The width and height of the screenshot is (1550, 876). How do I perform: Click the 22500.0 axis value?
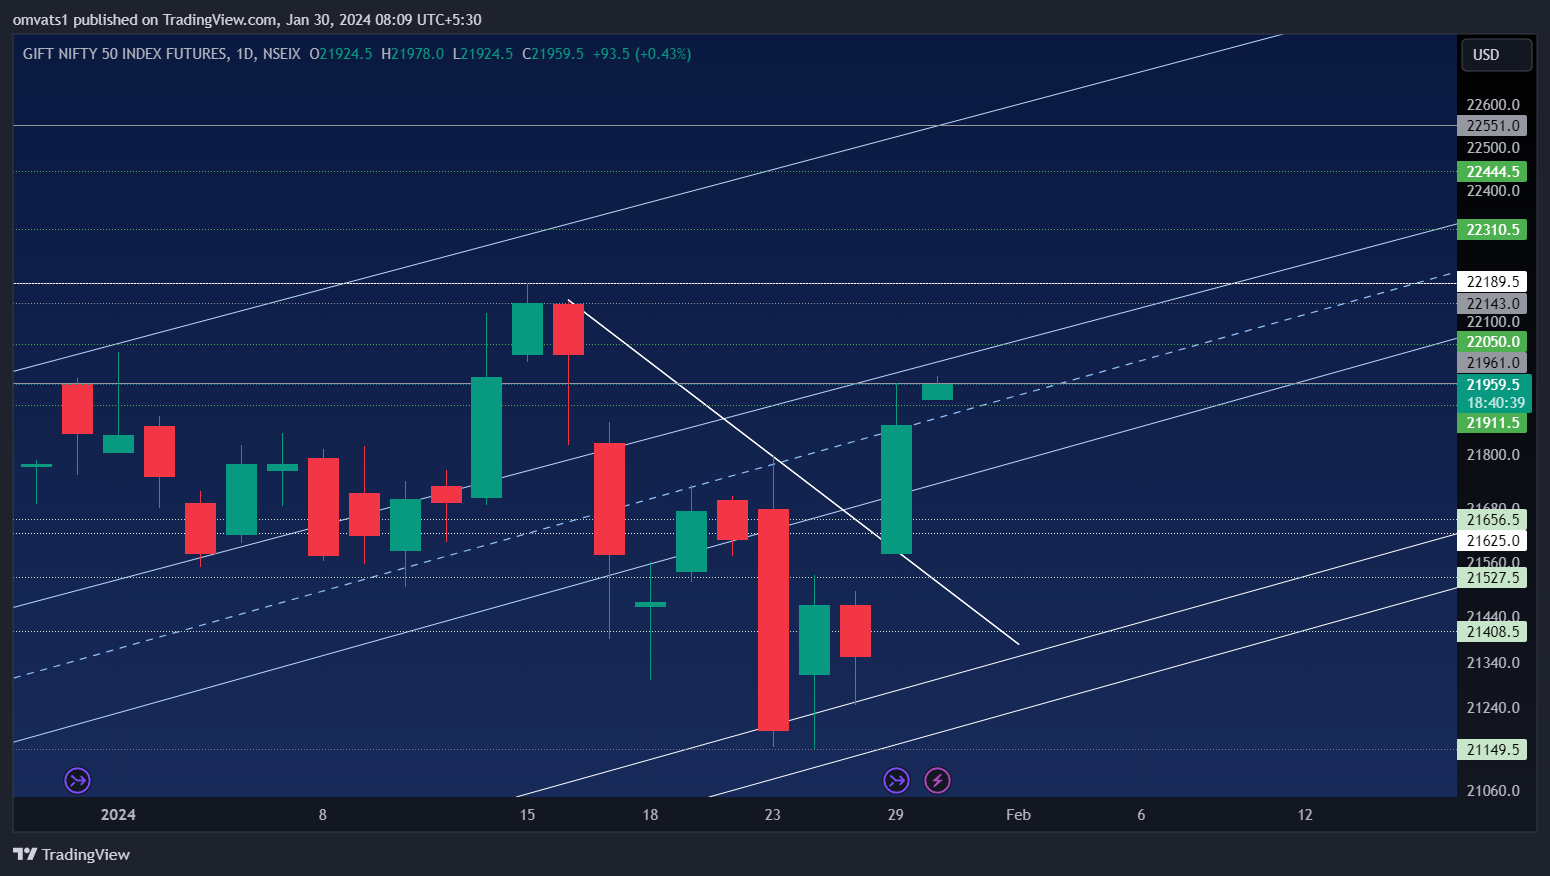1493,148
